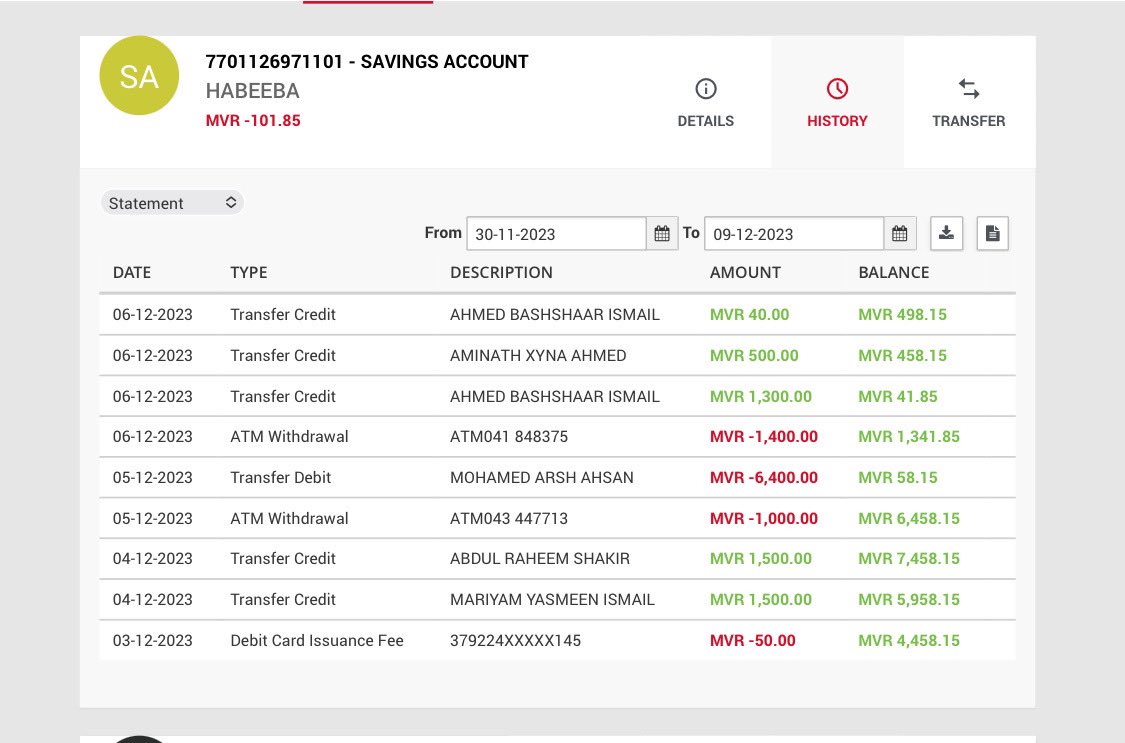The width and height of the screenshot is (1125, 743).
Task: Select the ATM043 447713 description
Action: click(509, 519)
